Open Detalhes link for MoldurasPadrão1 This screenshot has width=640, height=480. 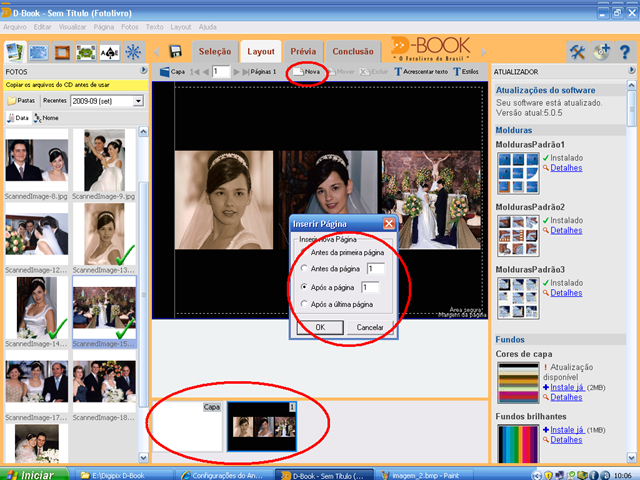pyautogui.click(x=566, y=168)
